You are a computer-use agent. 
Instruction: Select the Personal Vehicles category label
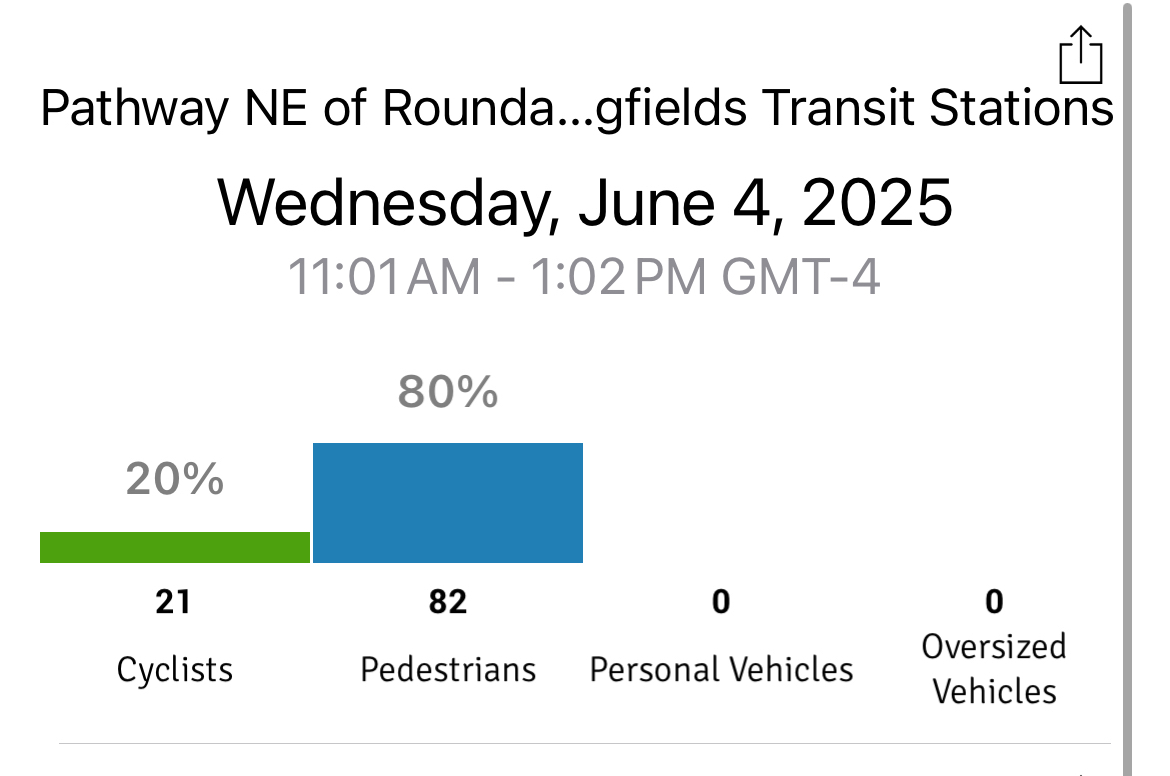[721, 669]
